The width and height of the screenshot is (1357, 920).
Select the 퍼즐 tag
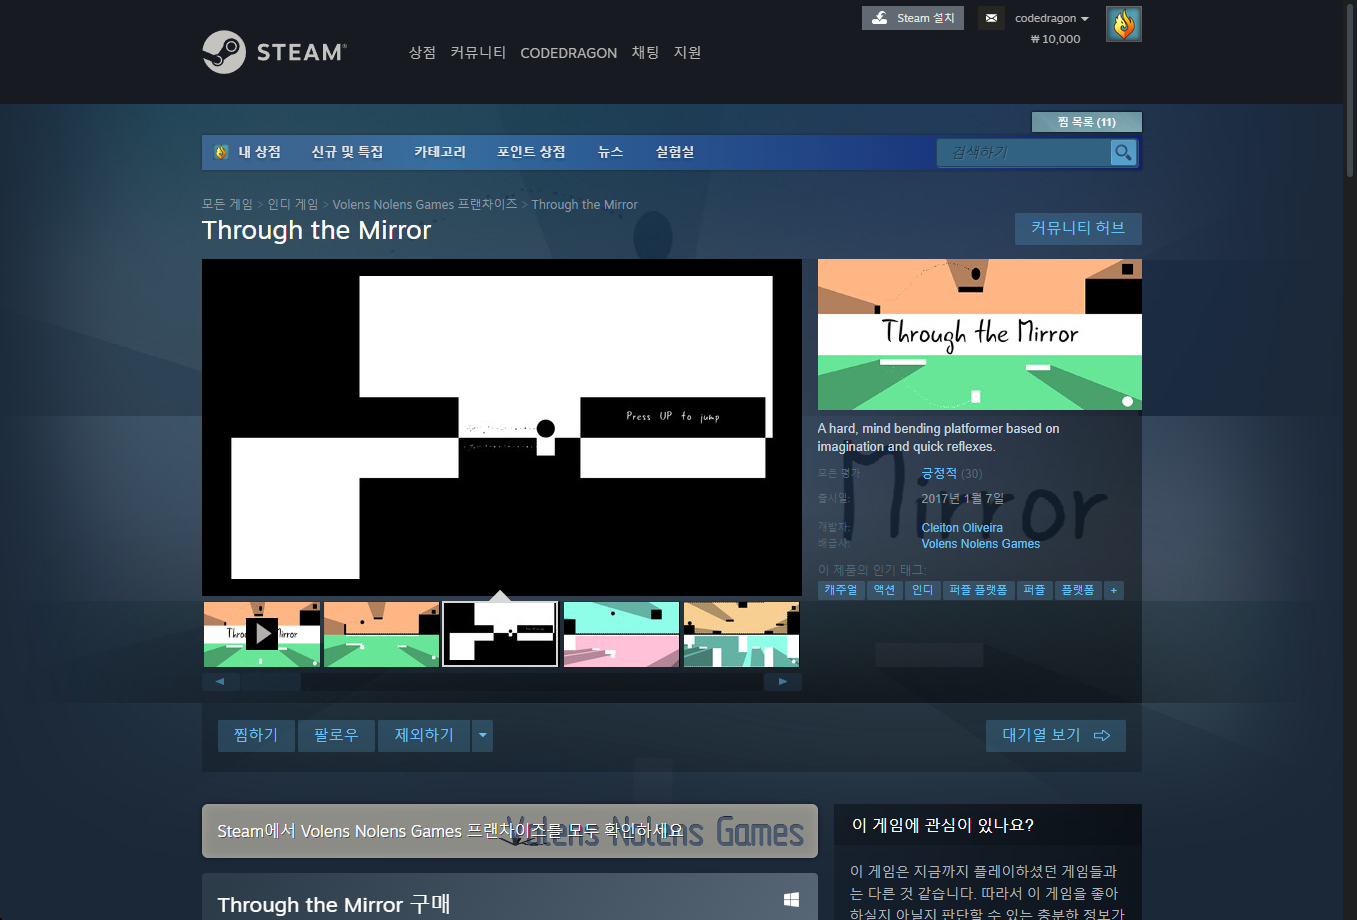point(1034,590)
